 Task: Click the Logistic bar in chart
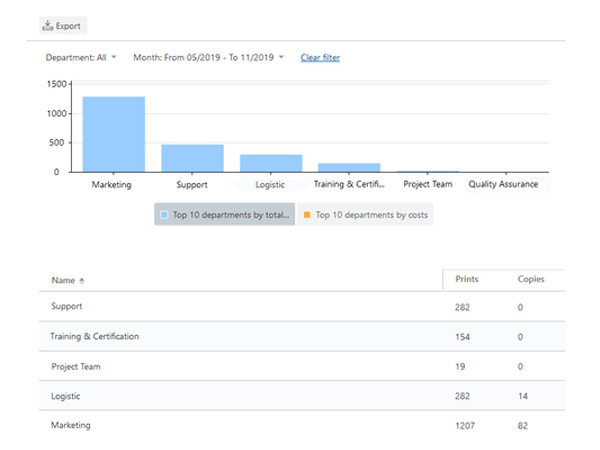pyautogui.click(x=271, y=163)
